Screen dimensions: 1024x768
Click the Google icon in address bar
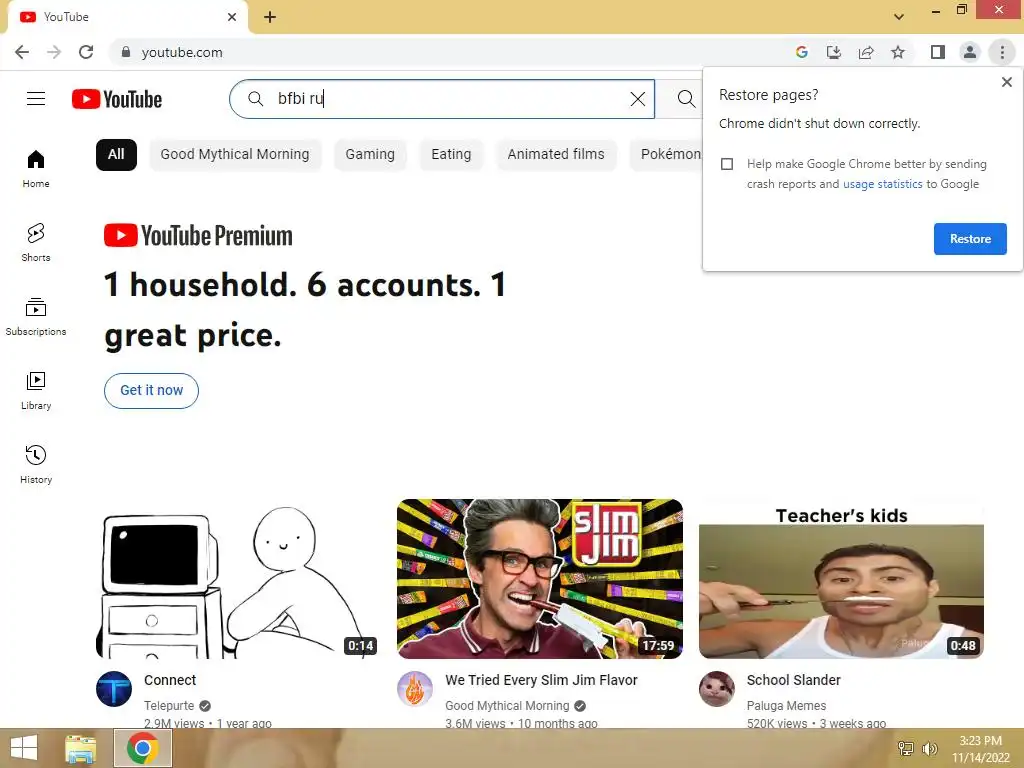point(802,52)
